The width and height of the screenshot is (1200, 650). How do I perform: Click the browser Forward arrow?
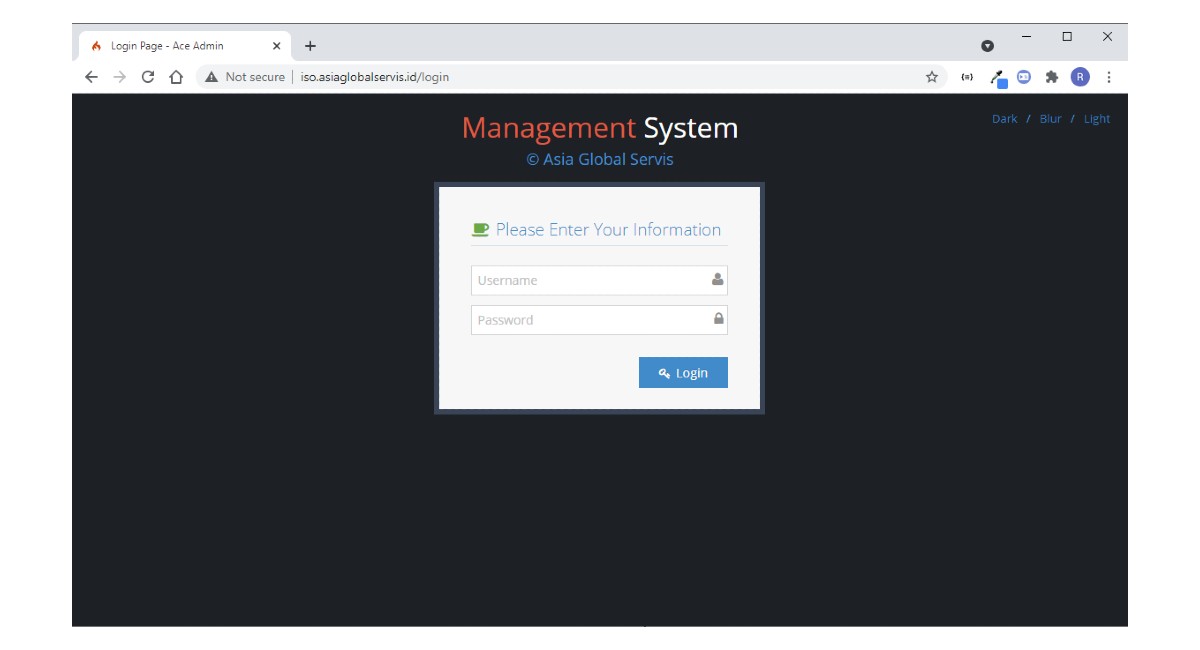120,77
